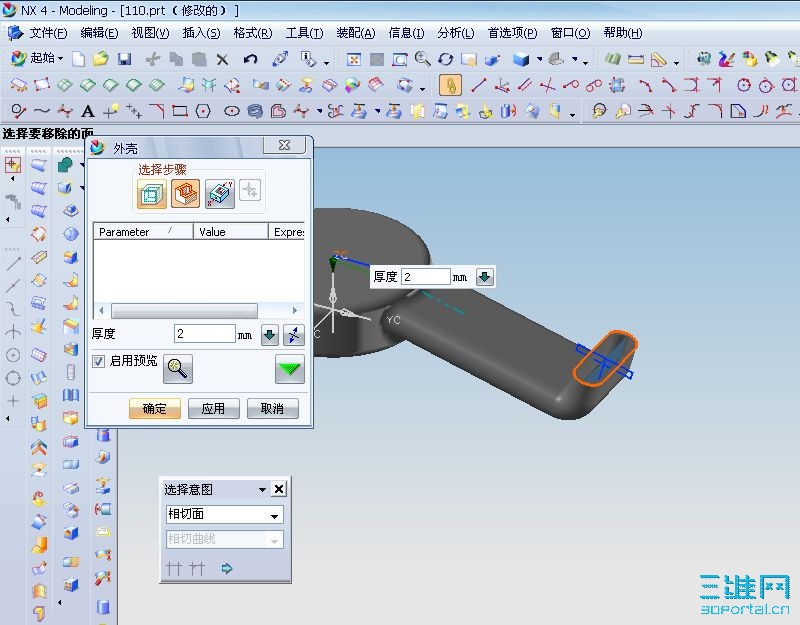Click the text A tool icon

(88, 111)
